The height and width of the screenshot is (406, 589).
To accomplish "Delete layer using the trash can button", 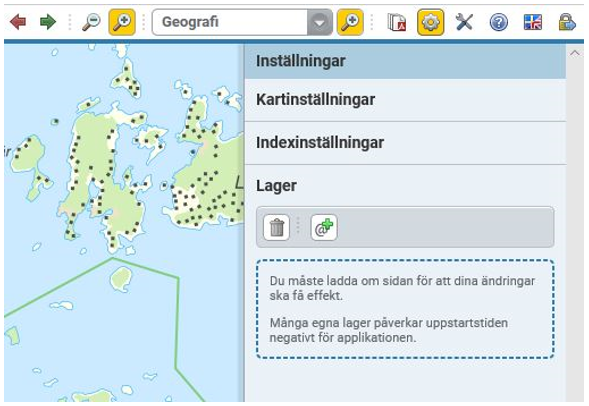I will 276,227.
